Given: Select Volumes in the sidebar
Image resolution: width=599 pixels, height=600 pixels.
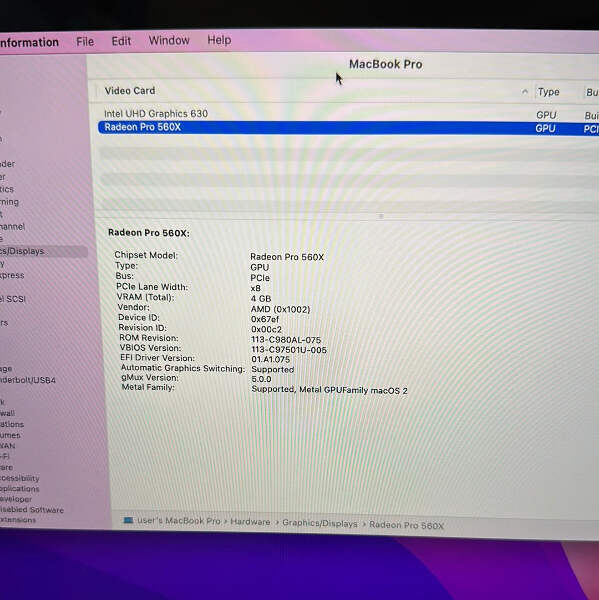Looking at the screenshot, I should tap(10, 435).
